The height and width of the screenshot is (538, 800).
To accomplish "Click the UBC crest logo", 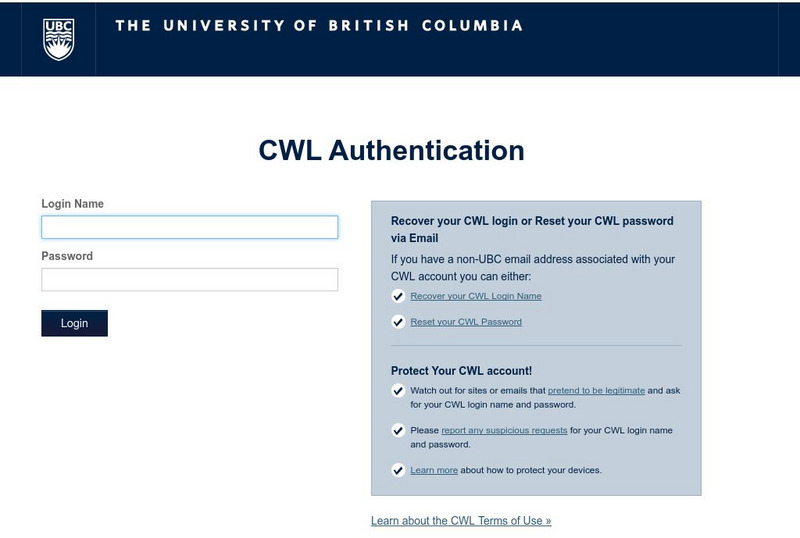I will (59, 38).
